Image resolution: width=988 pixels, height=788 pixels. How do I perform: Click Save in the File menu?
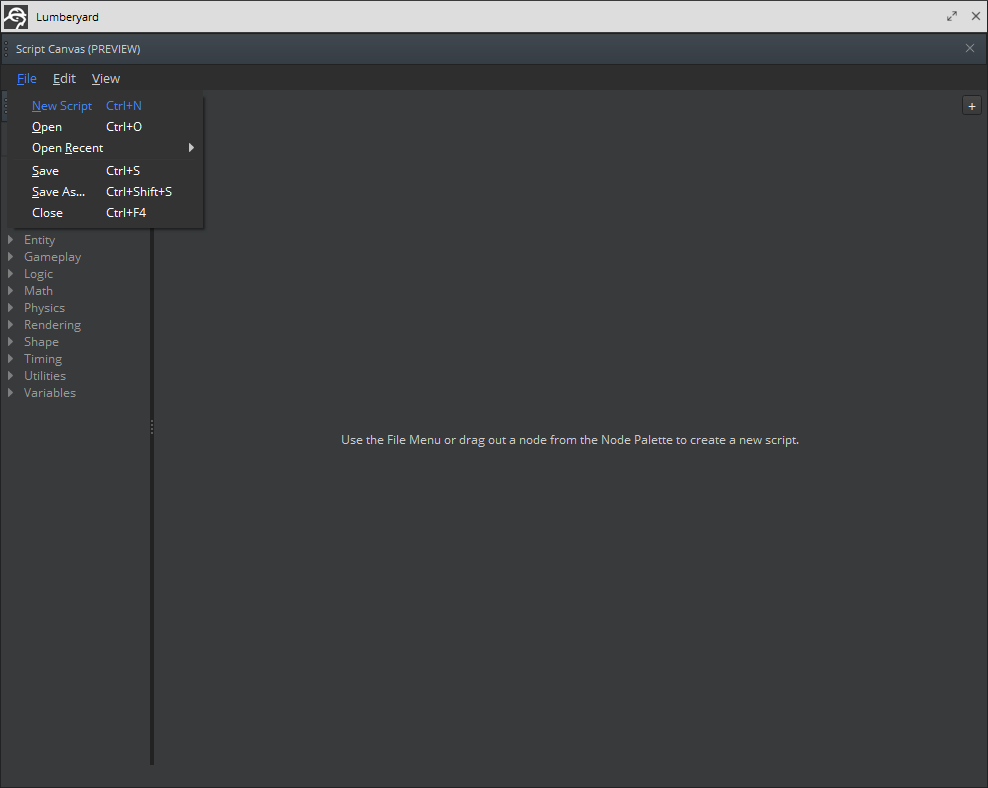point(105,171)
